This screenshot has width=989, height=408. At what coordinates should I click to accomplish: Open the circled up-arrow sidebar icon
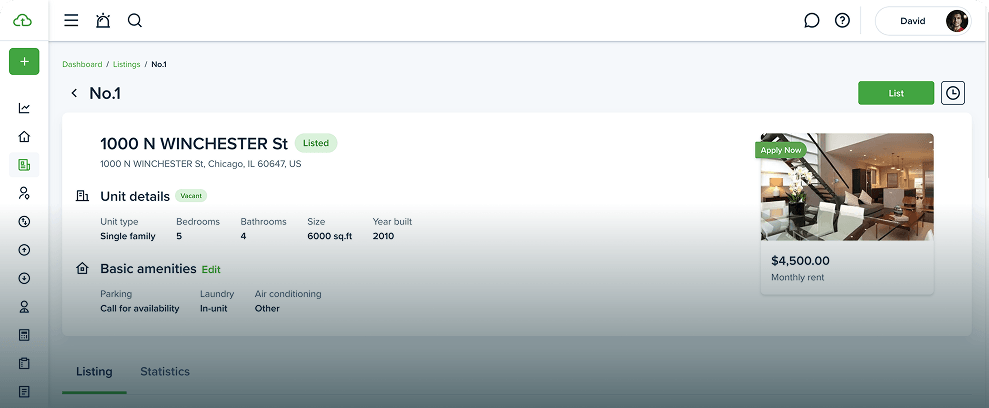click(24, 250)
